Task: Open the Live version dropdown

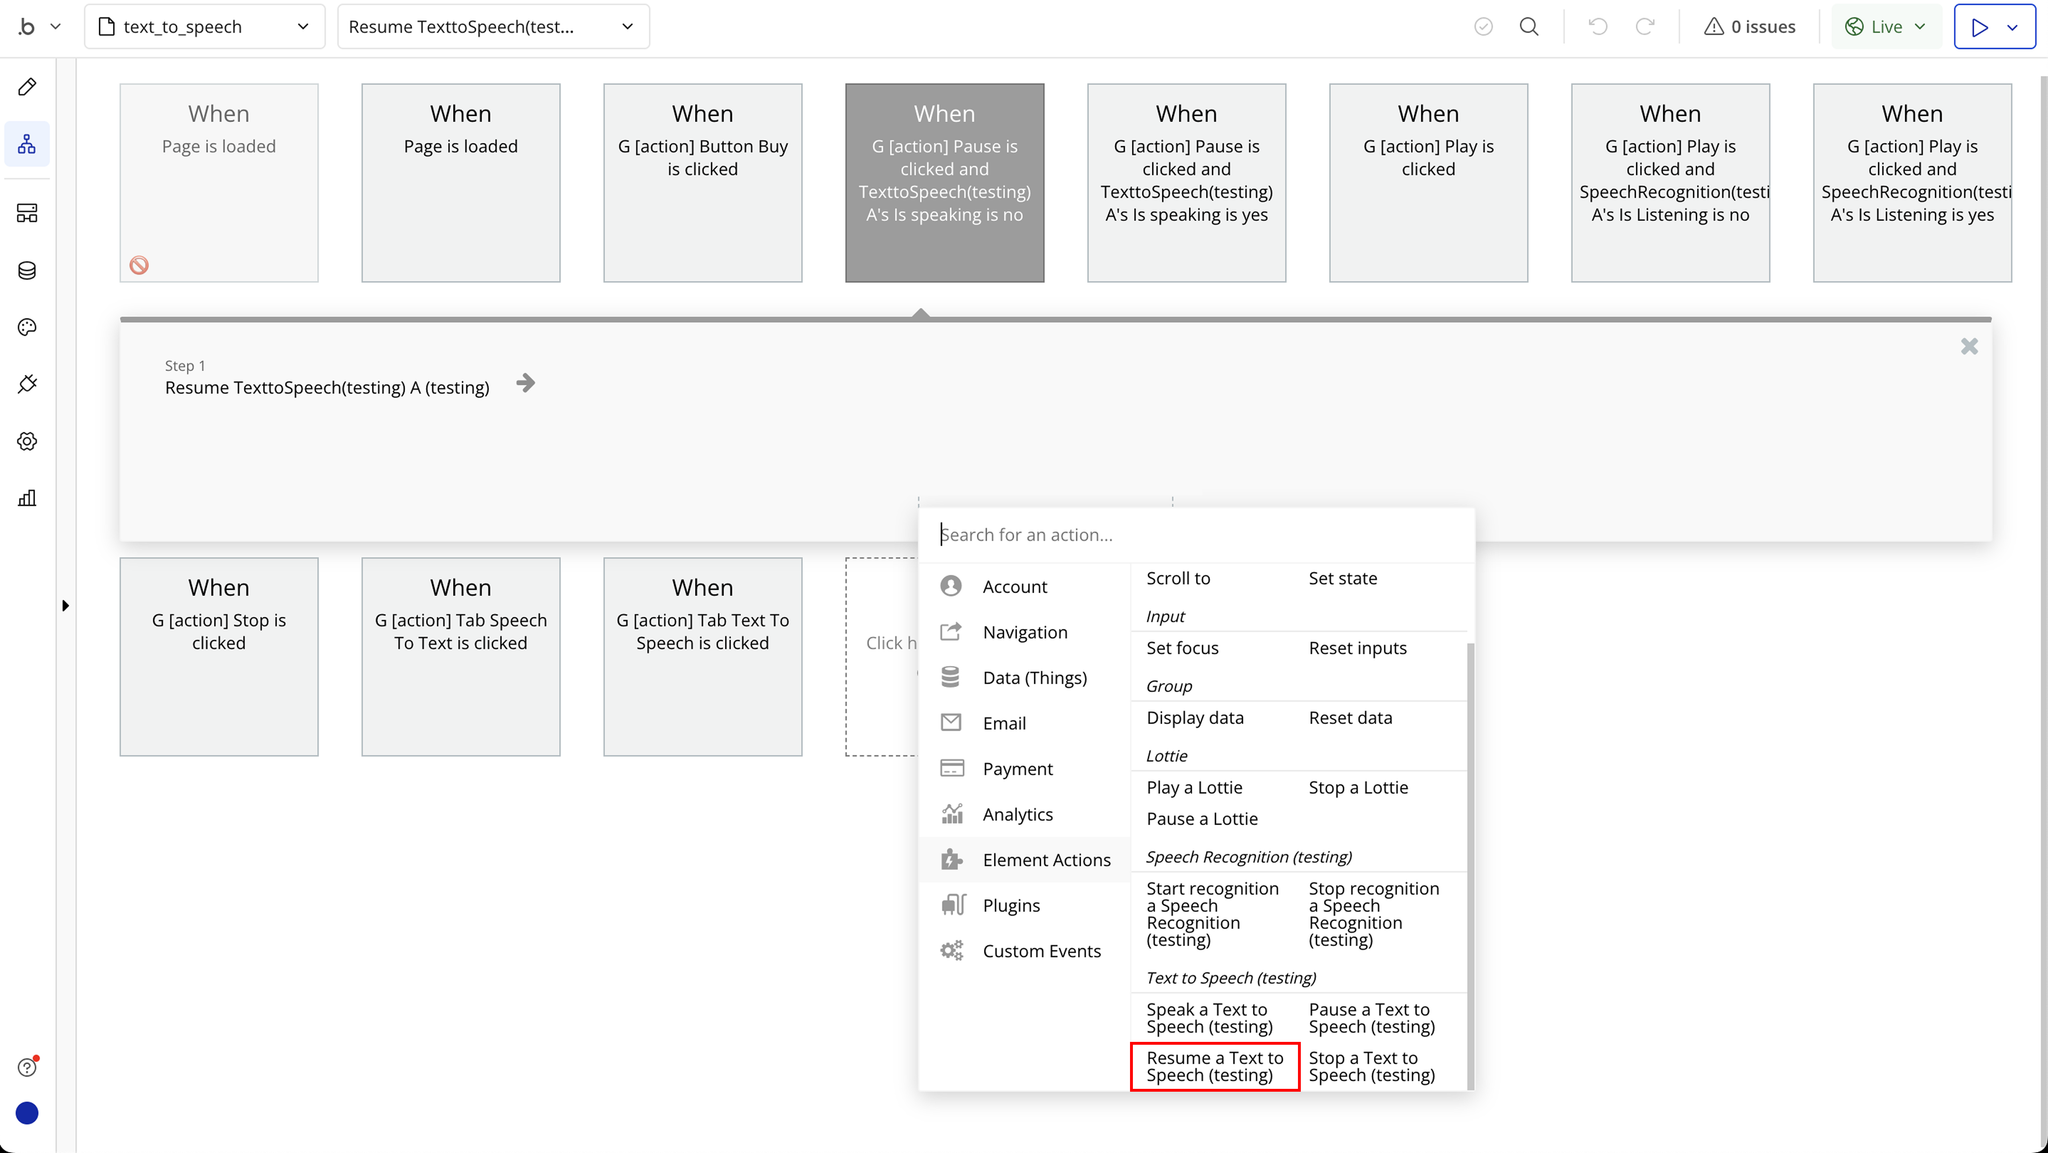Action: click(1886, 27)
